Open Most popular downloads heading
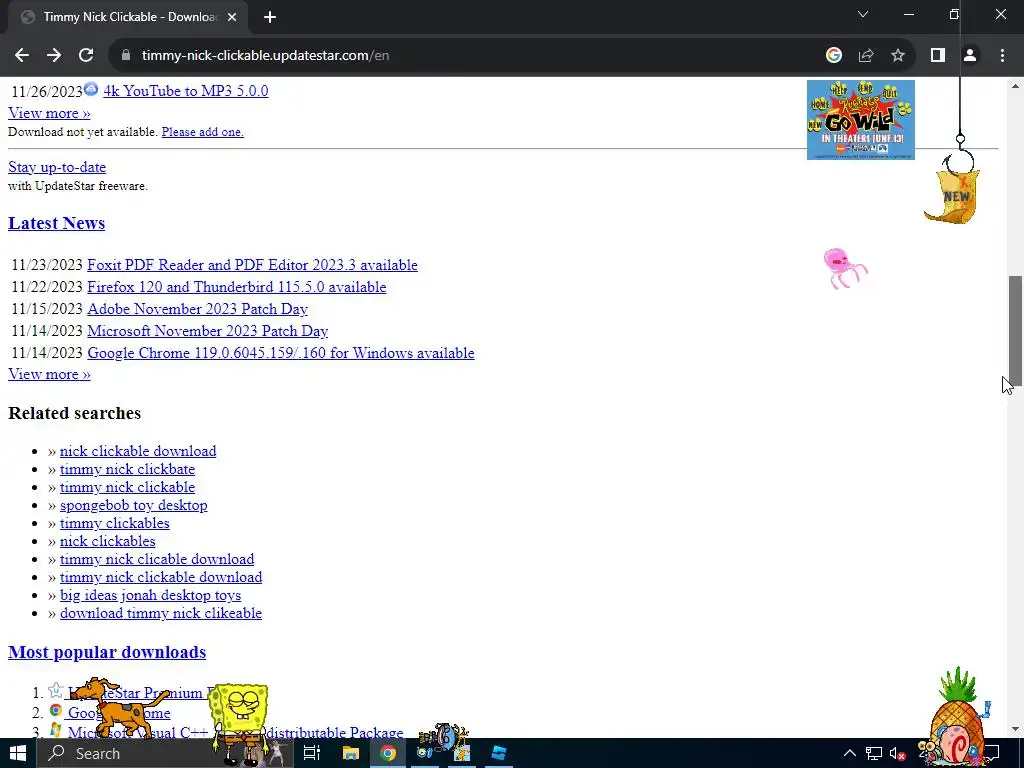Screen dimensions: 1024x768 pyautogui.click(x=107, y=652)
